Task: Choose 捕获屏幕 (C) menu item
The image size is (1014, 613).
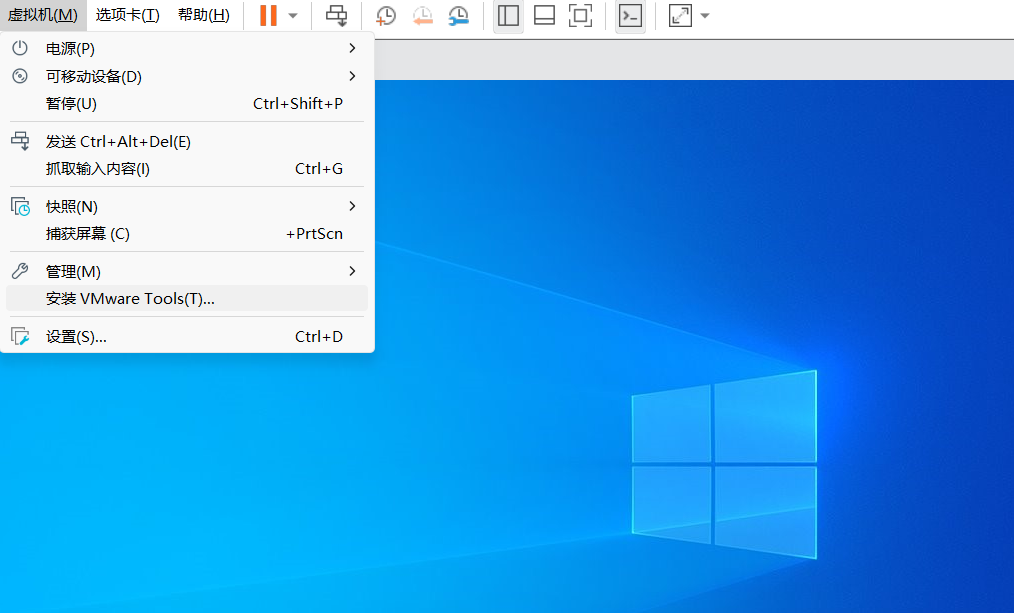Action: pos(187,233)
